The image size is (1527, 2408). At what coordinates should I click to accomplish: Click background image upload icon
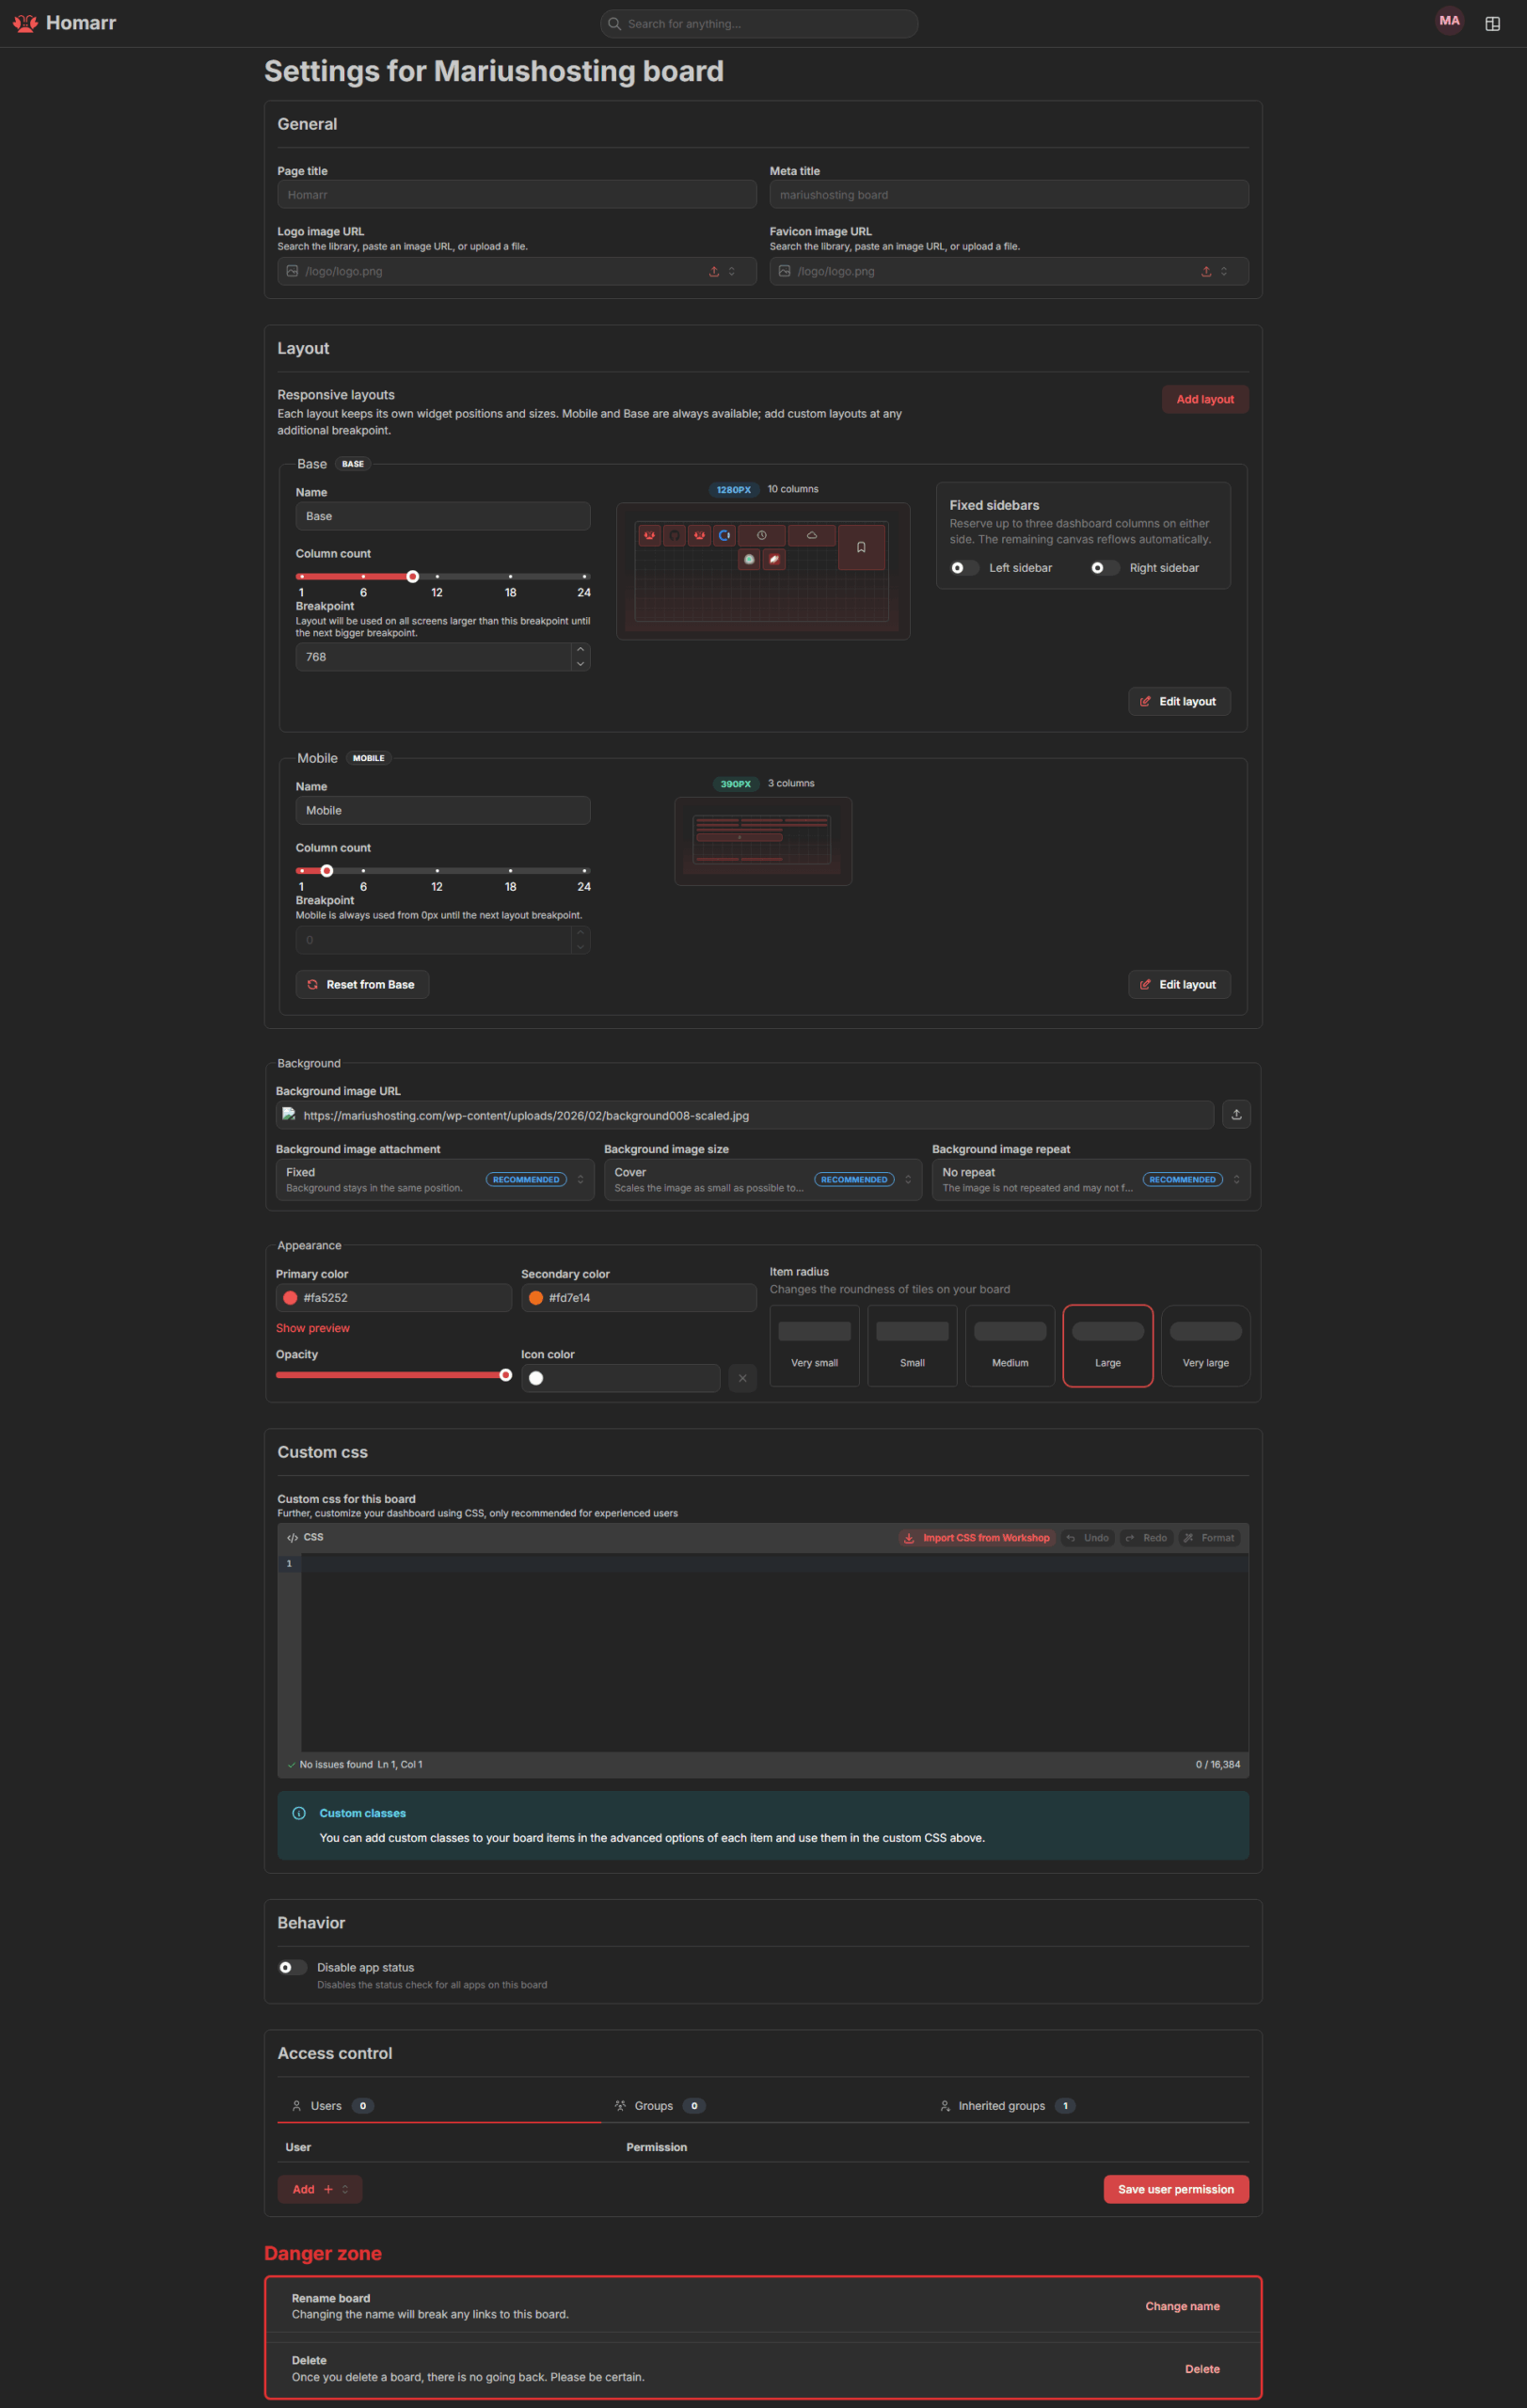click(1236, 1114)
